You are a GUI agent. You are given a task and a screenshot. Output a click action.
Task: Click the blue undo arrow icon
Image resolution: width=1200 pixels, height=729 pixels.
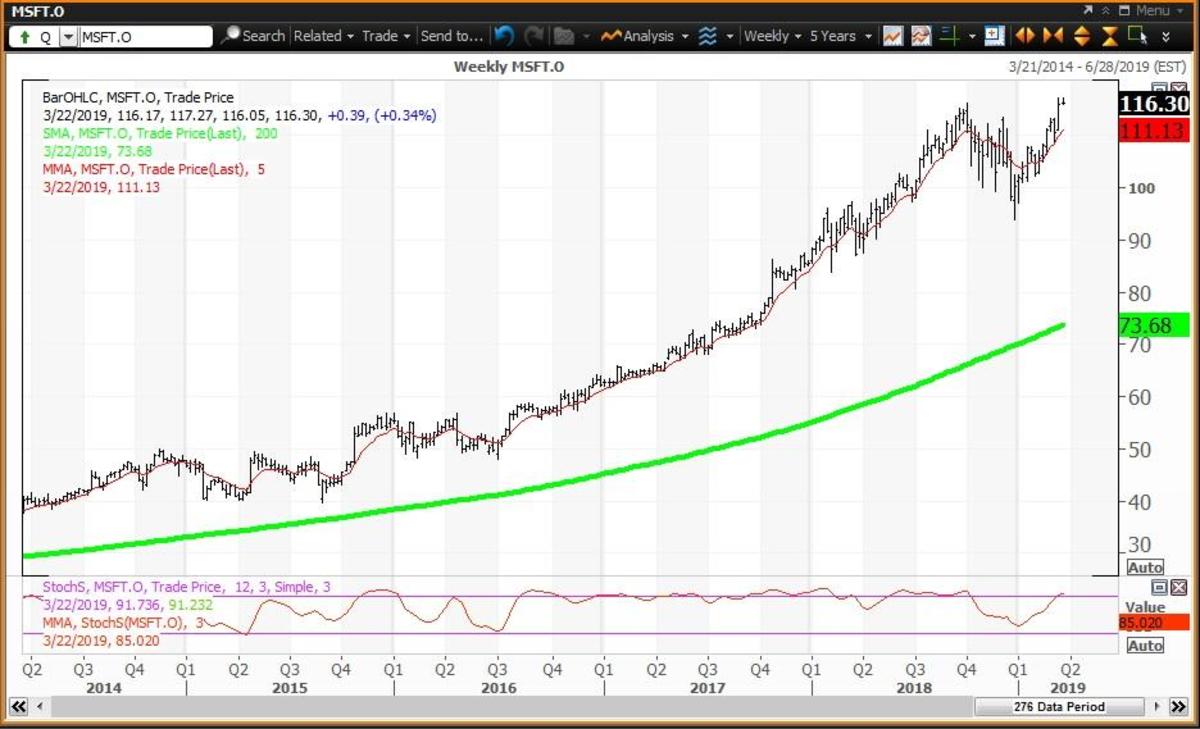point(504,36)
